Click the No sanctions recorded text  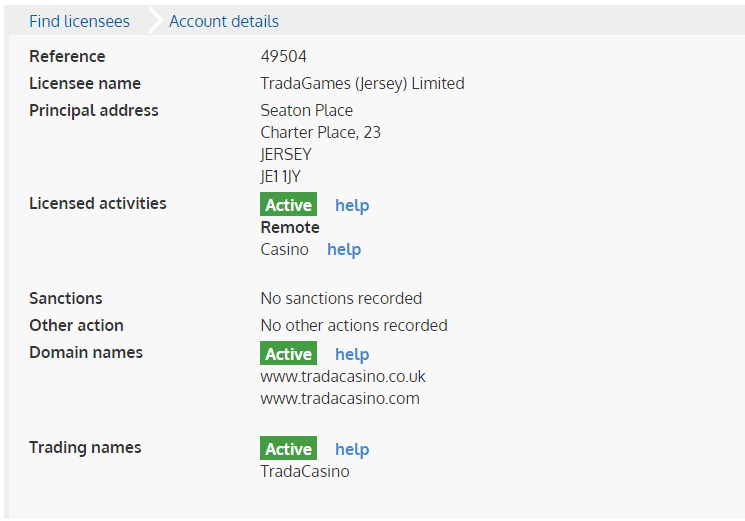[x=341, y=298]
